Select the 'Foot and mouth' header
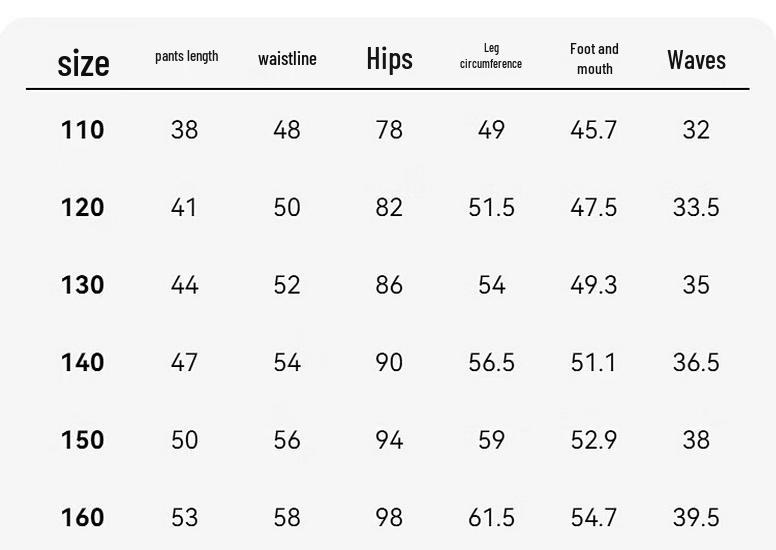This screenshot has height=550, width=776. (594, 58)
